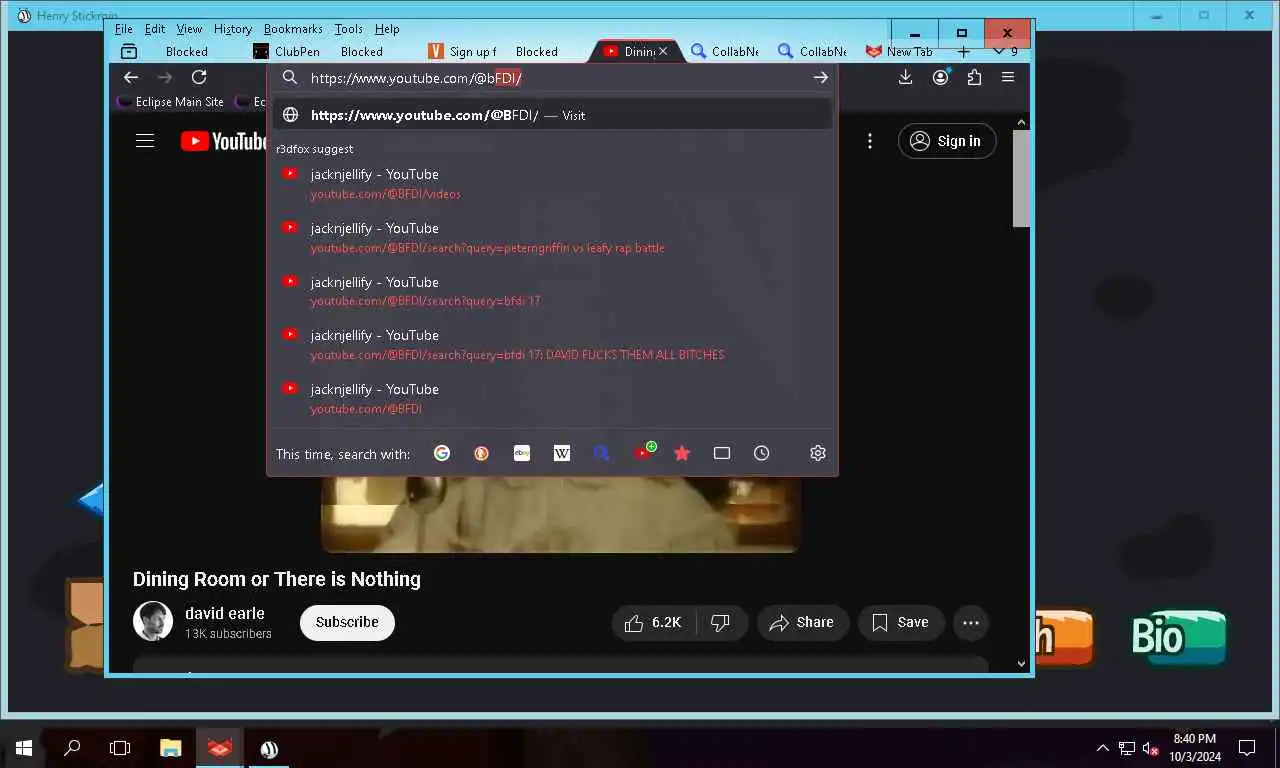Open the Eclipse Main Site bookmark
This screenshot has width=1280, height=768.
tap(171, 102)
